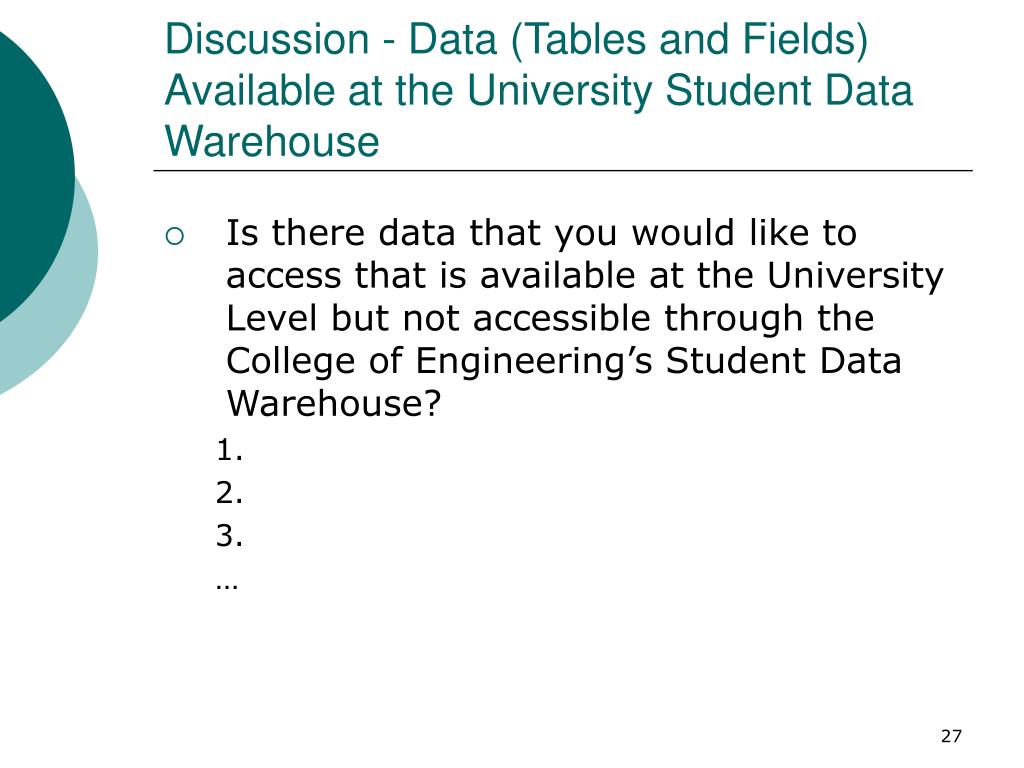Click numbered list item 3

tap(229, 536)
